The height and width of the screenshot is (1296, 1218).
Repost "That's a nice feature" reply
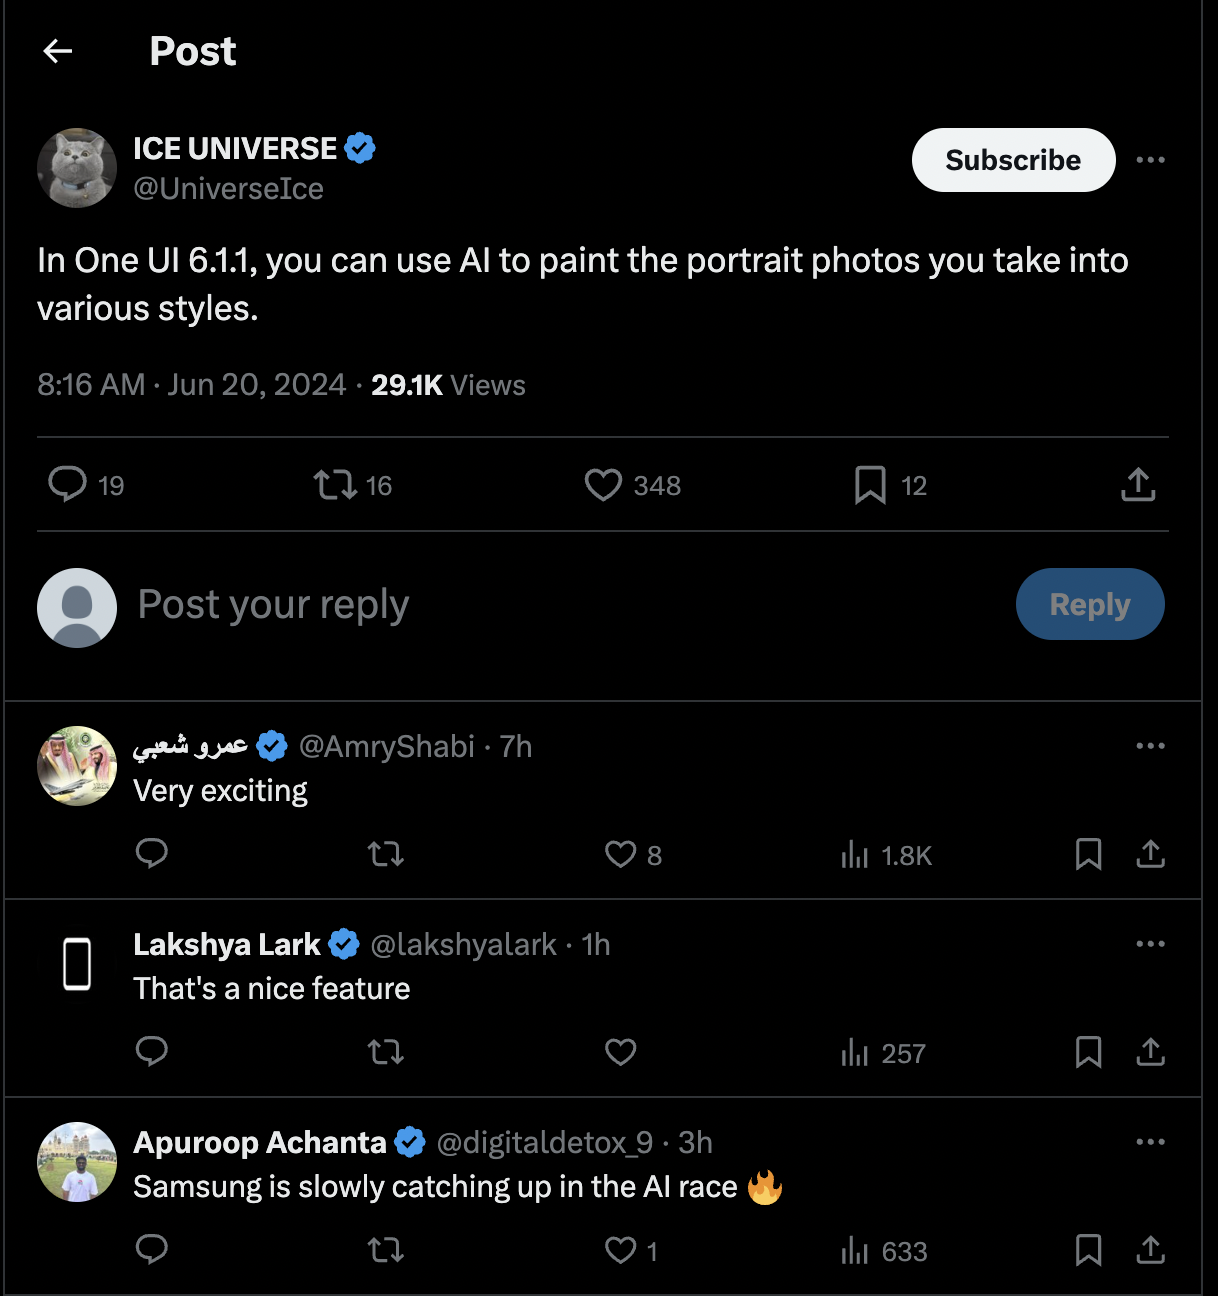click(385, 1052)
